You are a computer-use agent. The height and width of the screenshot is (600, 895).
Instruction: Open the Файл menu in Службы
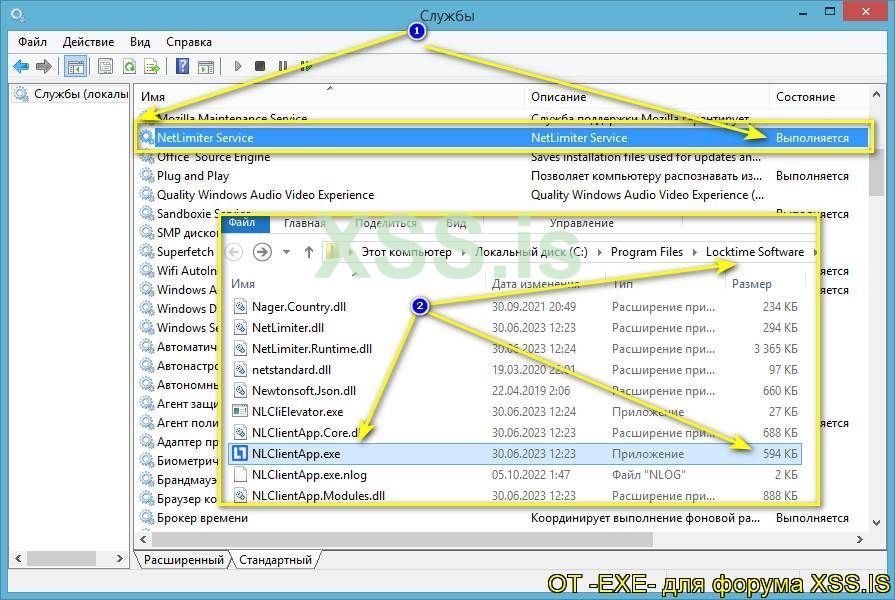coord(33,42)
